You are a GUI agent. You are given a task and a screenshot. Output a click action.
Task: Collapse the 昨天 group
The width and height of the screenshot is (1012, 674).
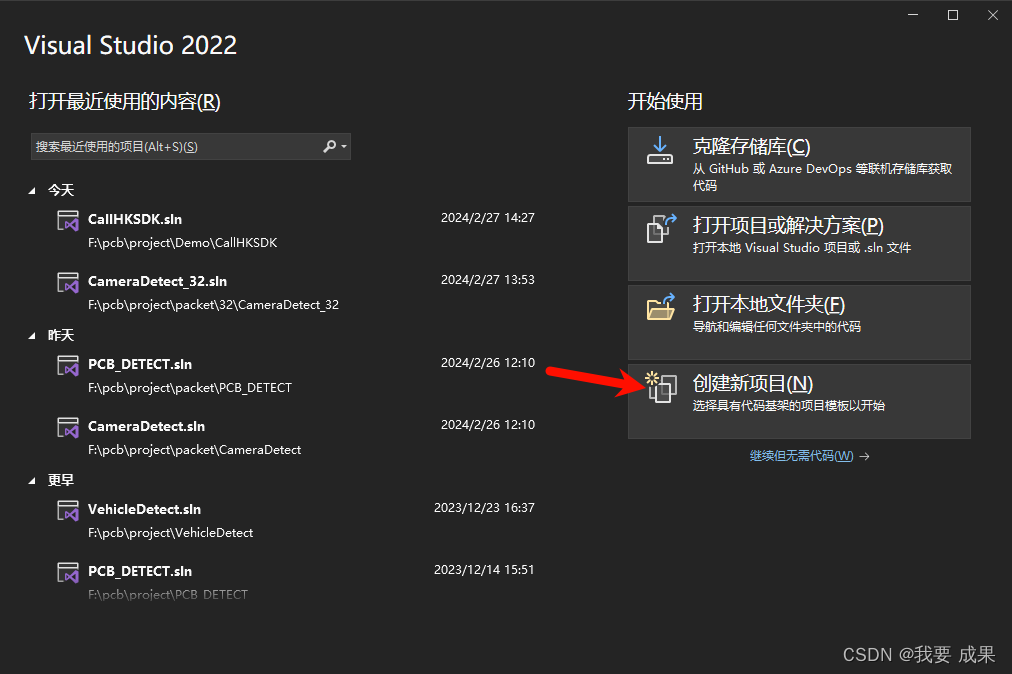(x=33, y=336)
